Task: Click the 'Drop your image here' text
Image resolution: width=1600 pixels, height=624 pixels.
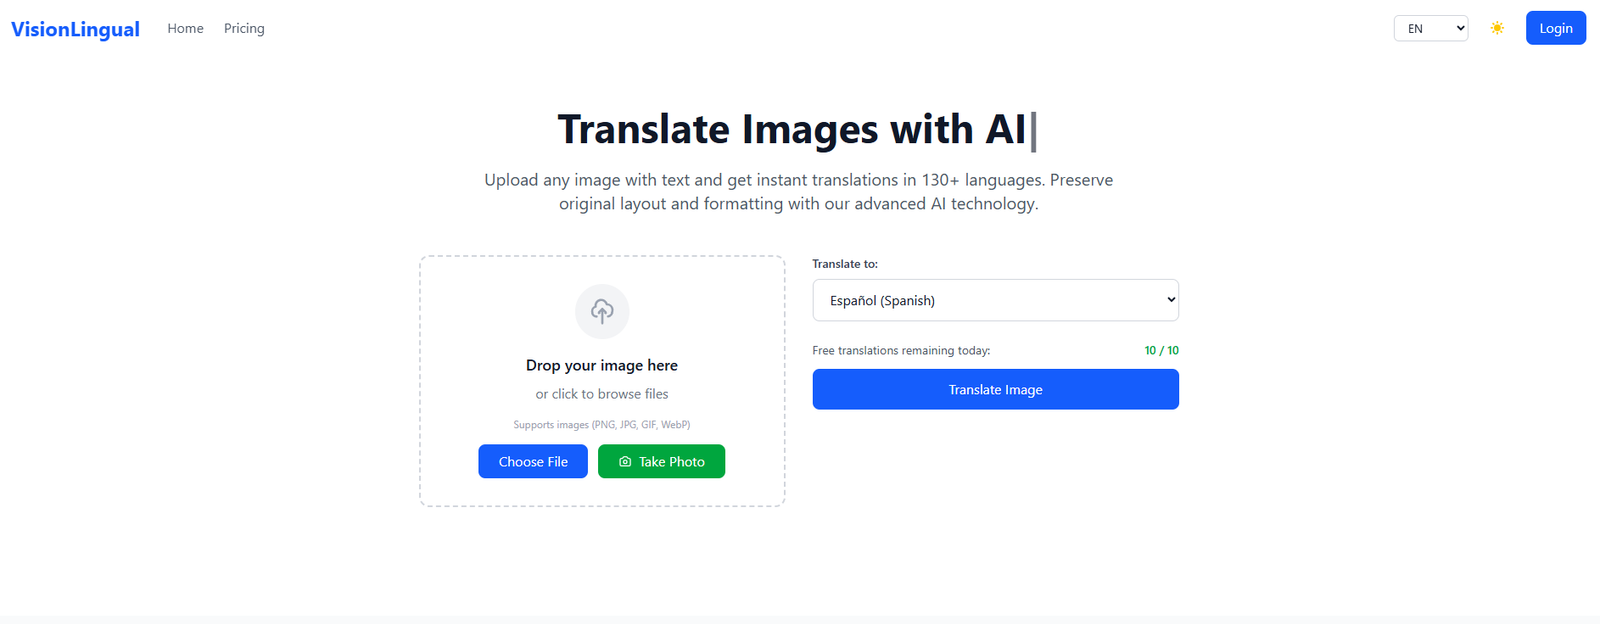Action: tap(602, 366)
